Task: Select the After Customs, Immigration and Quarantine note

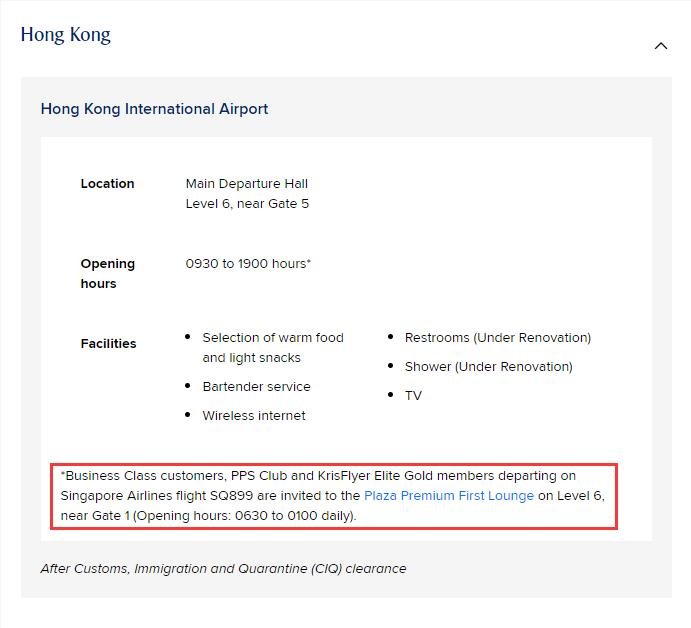Action: point(223,569)
